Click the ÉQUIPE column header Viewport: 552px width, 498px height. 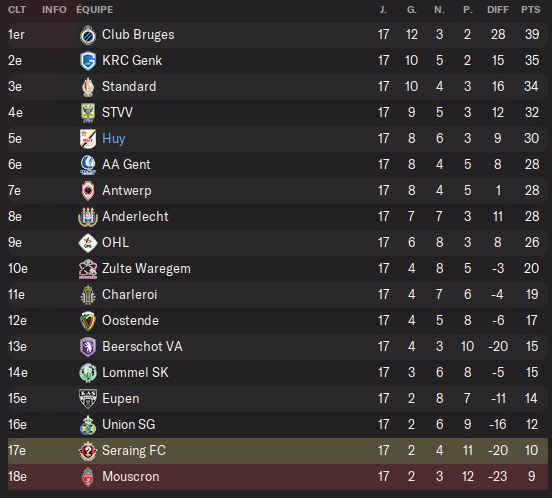[x=95, y=10]
